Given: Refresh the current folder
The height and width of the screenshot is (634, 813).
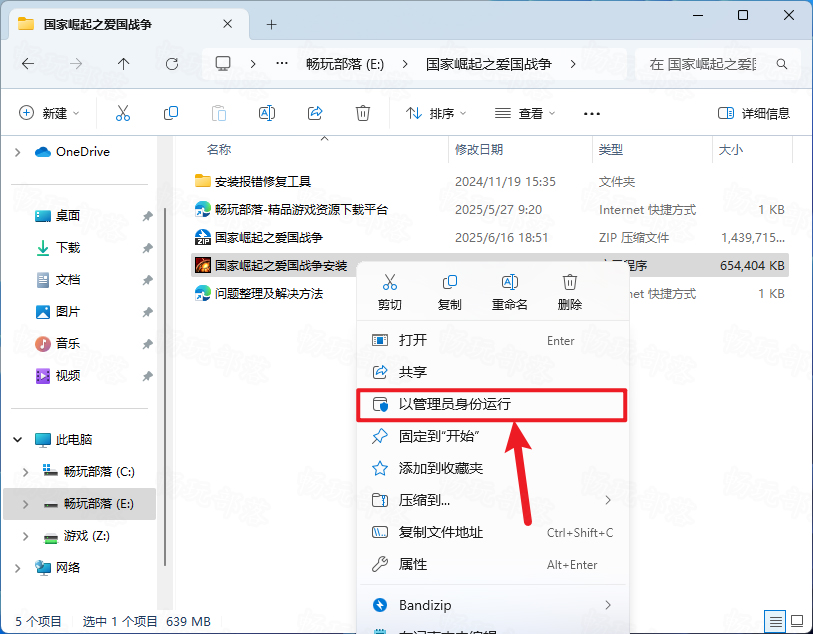Looking at the screenshot, I should 172,64.
